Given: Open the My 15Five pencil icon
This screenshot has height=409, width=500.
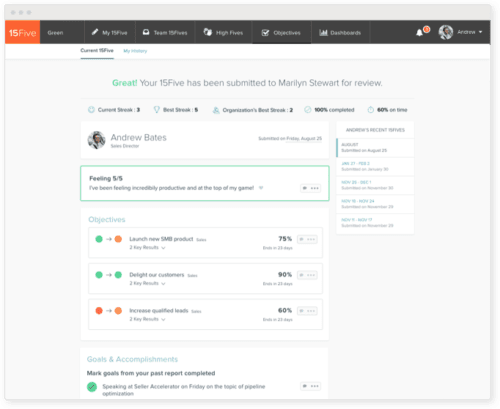Looking at the screenshot, I should coord(95,32).
